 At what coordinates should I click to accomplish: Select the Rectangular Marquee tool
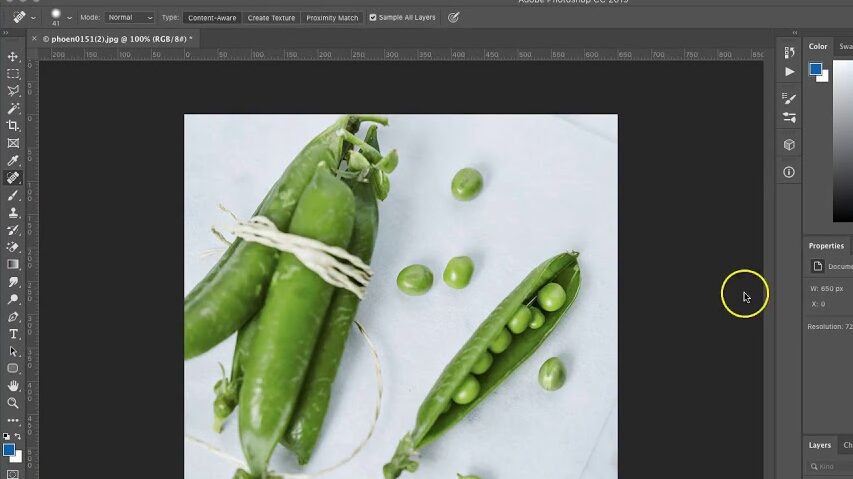13,74
